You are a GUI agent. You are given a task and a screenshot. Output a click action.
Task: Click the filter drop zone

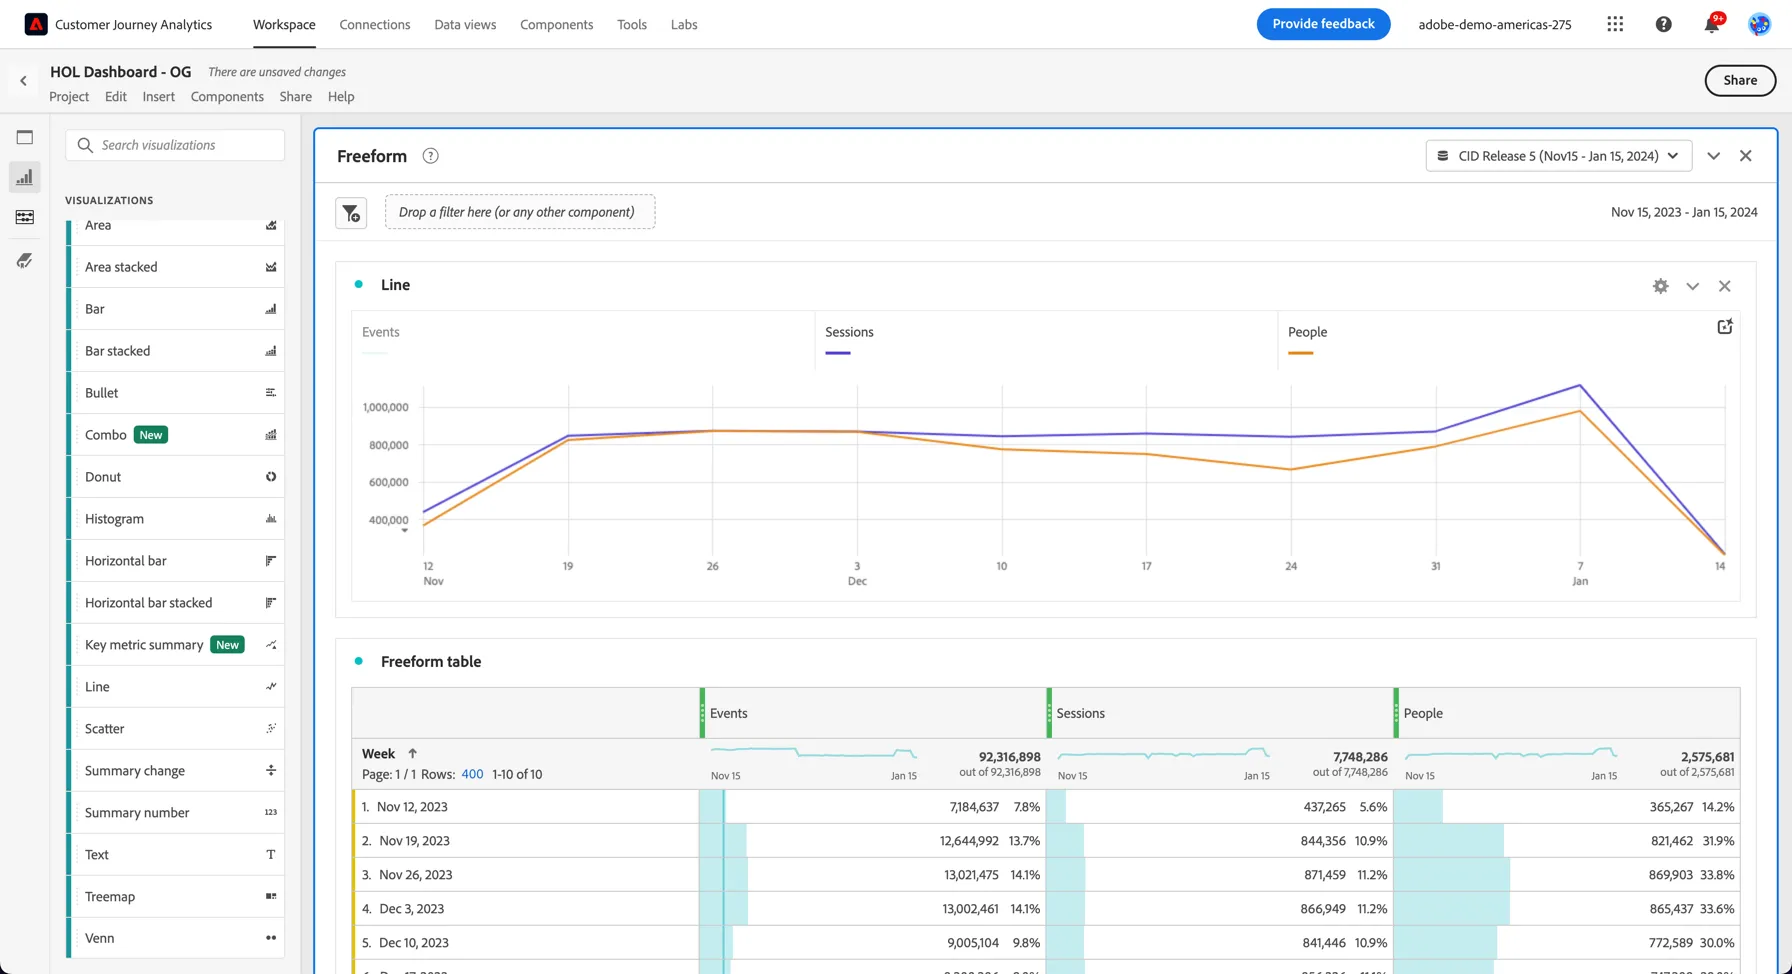point(520,212)
